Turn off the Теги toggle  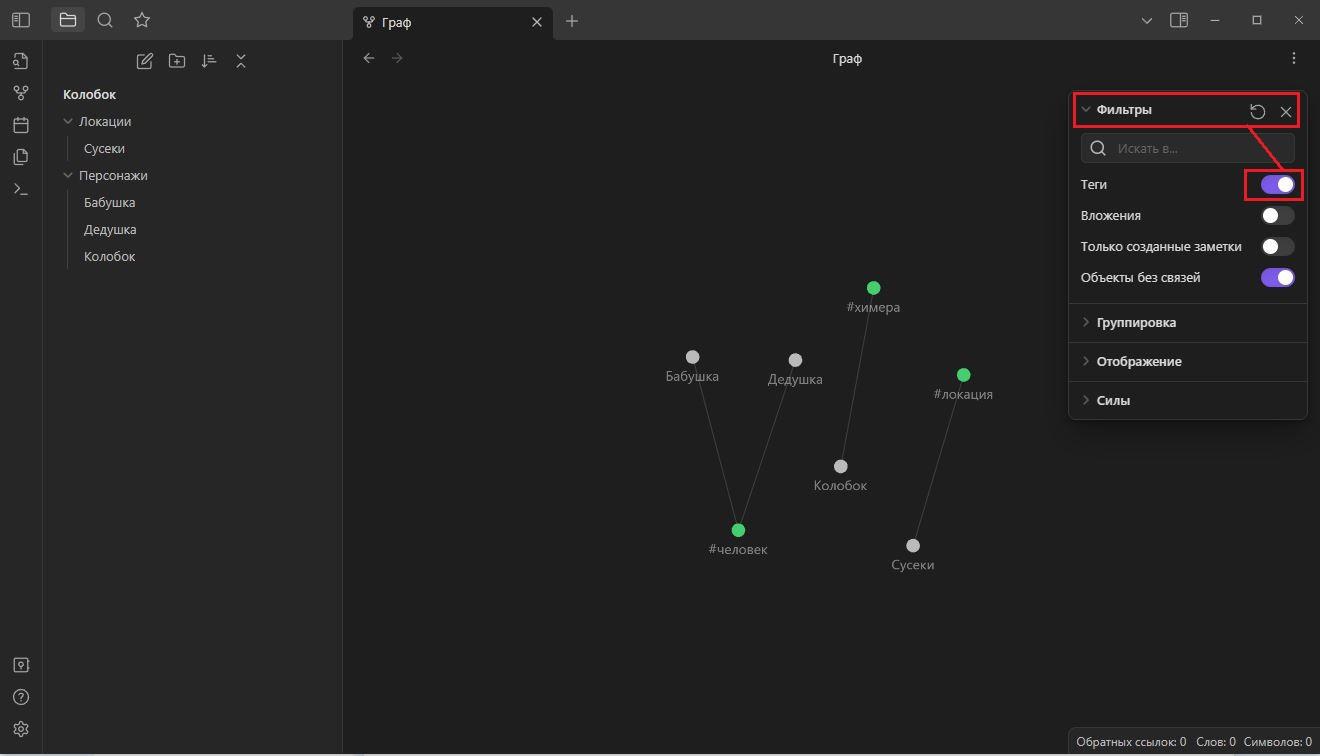[x=1278, y=185]
